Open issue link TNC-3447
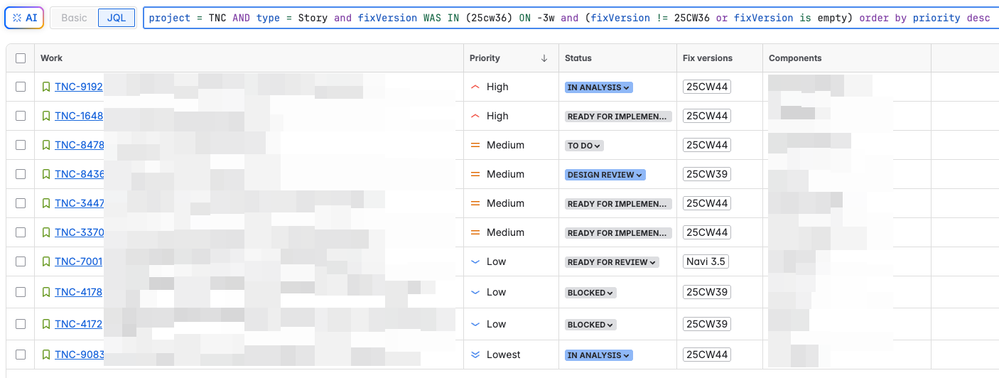The height and width of the screenshot is (378, 999). 80,203
